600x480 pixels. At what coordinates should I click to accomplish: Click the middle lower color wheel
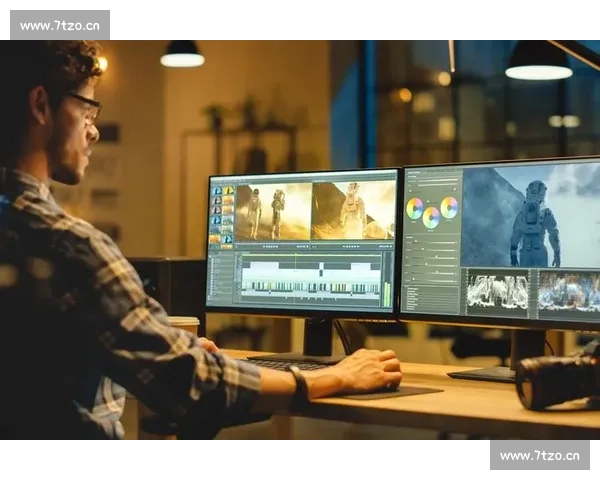pyautogui.click(x=431, y=217)
